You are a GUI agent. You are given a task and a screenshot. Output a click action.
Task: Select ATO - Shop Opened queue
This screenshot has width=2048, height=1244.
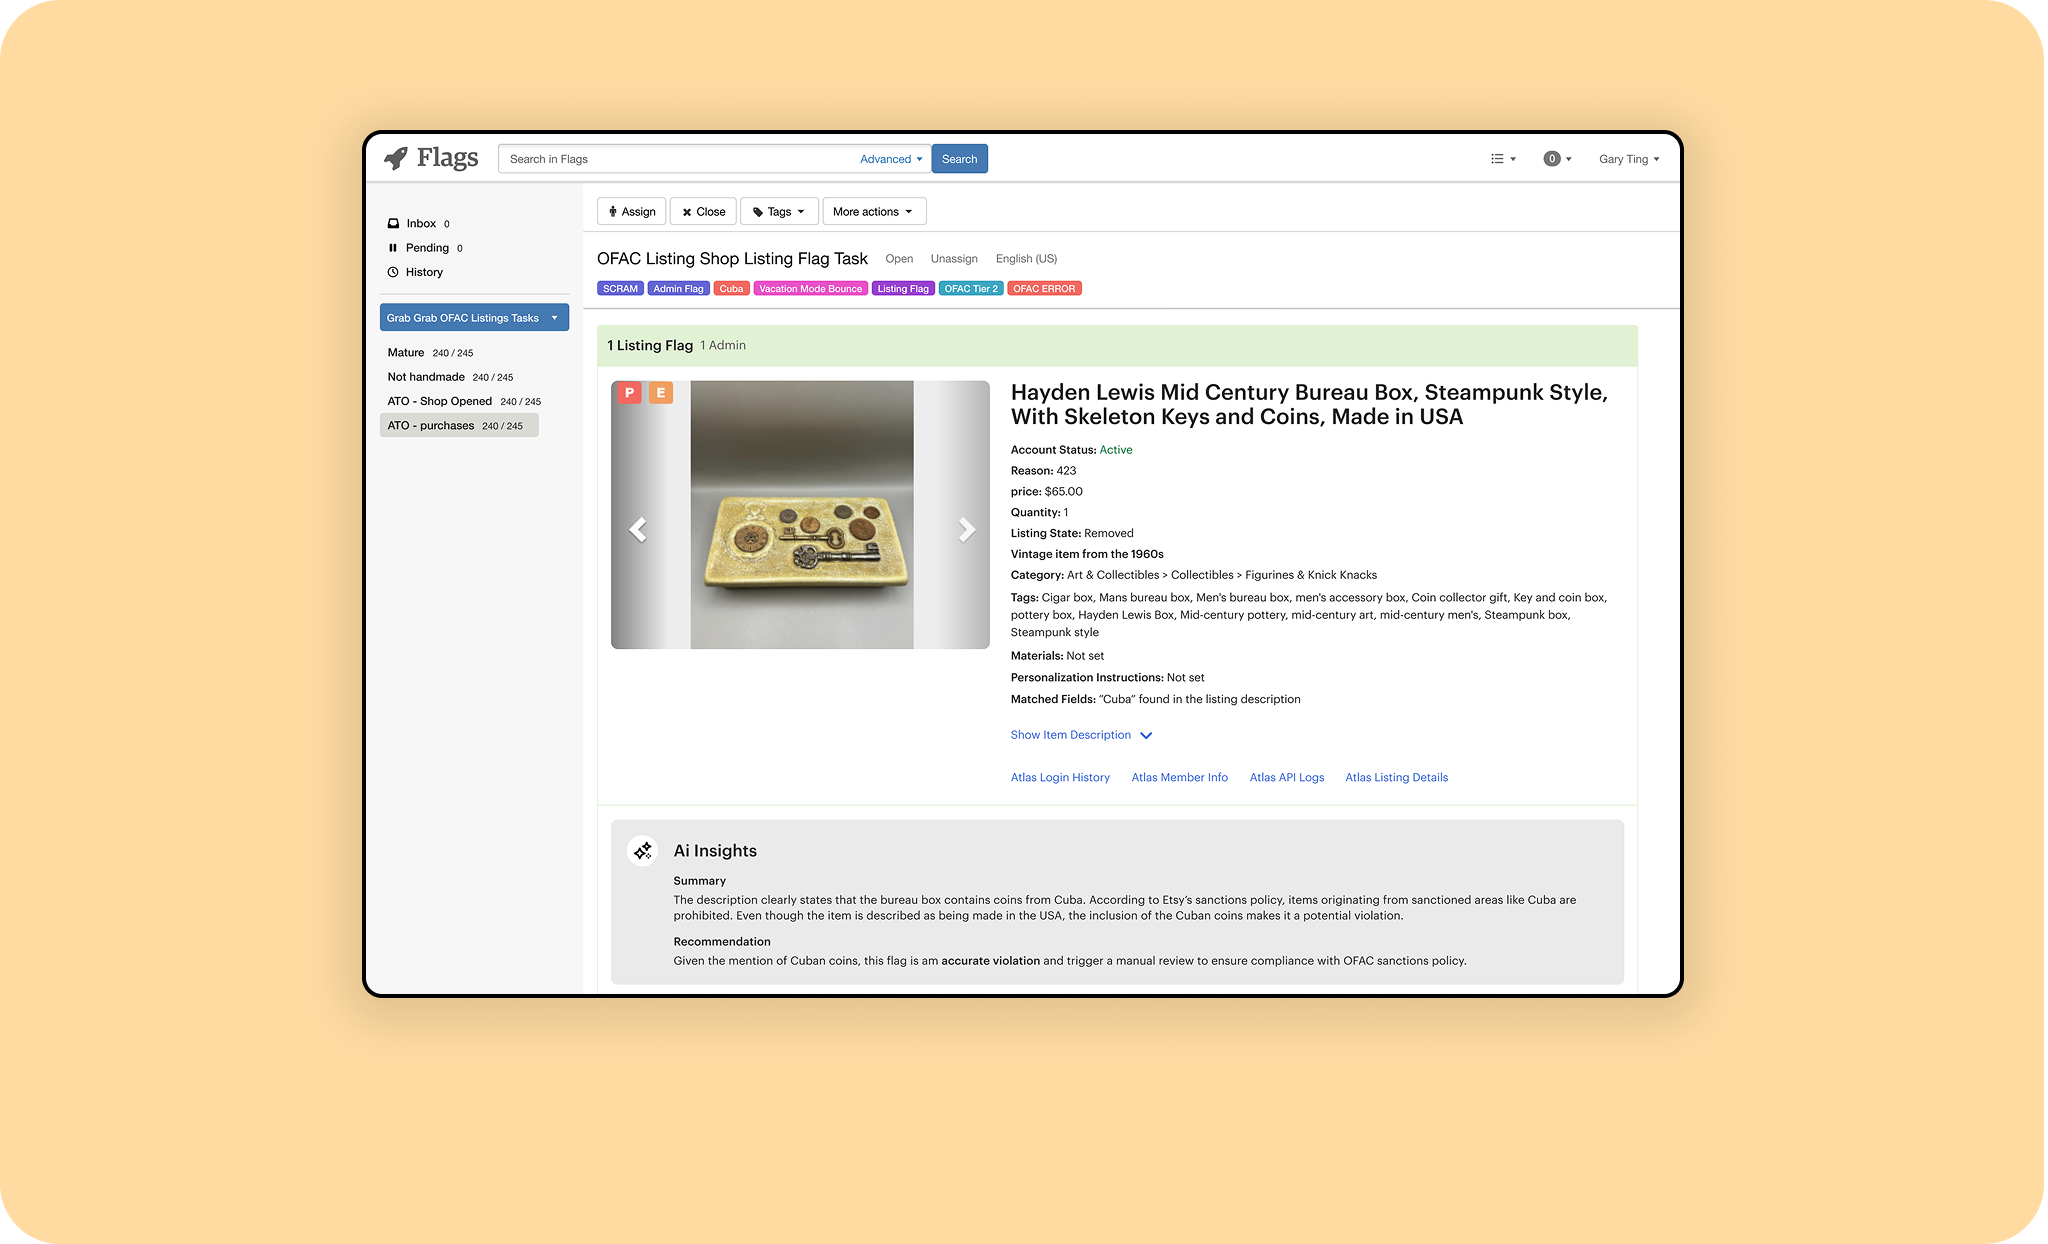440,402
